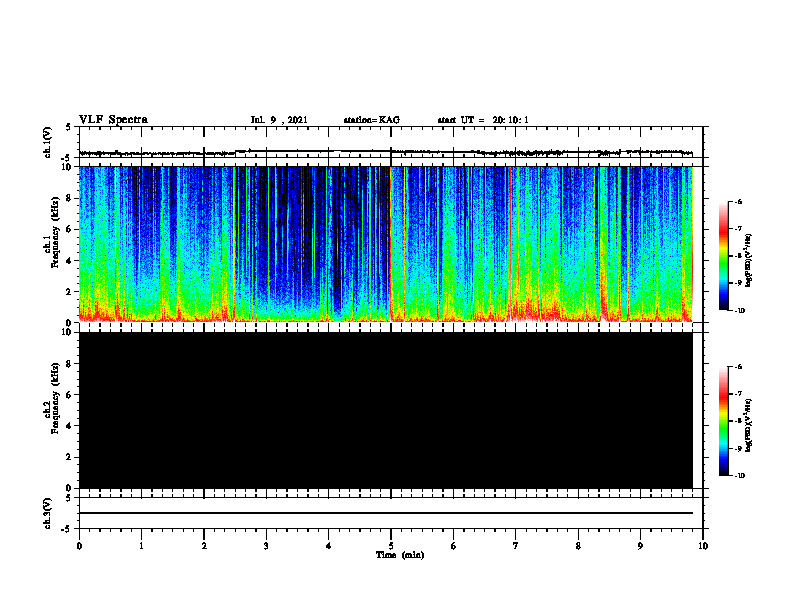
Task: Click the '-10' label on ch.2 colorbar
Action: coord(739,476)
